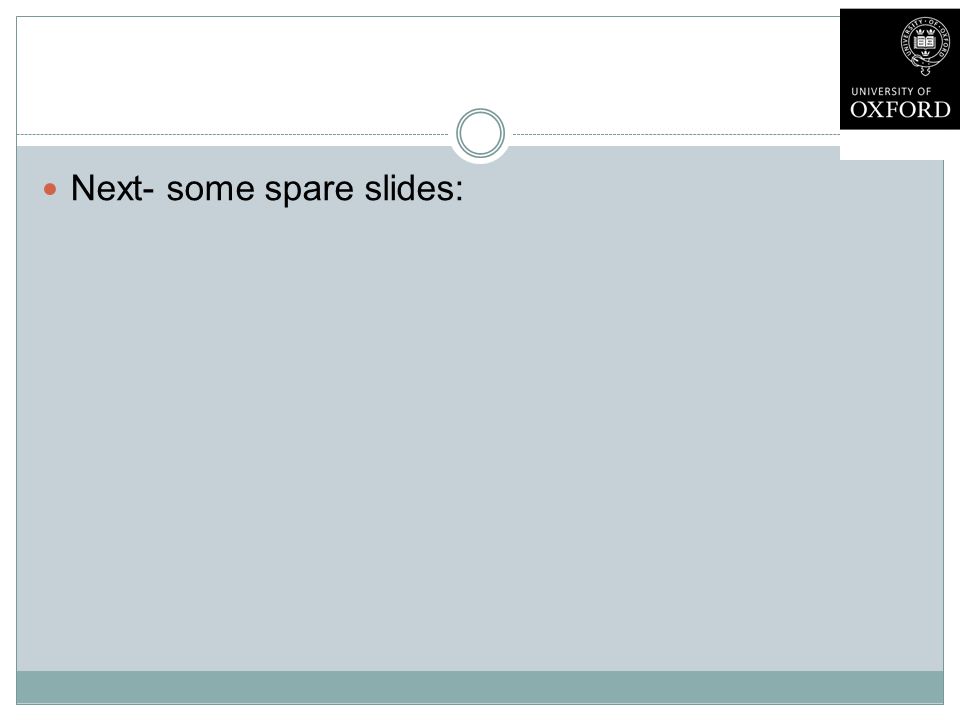Viewport: 960px width, 720px height.
Task: Click the word some in the bullet
Action: (210, 191)
